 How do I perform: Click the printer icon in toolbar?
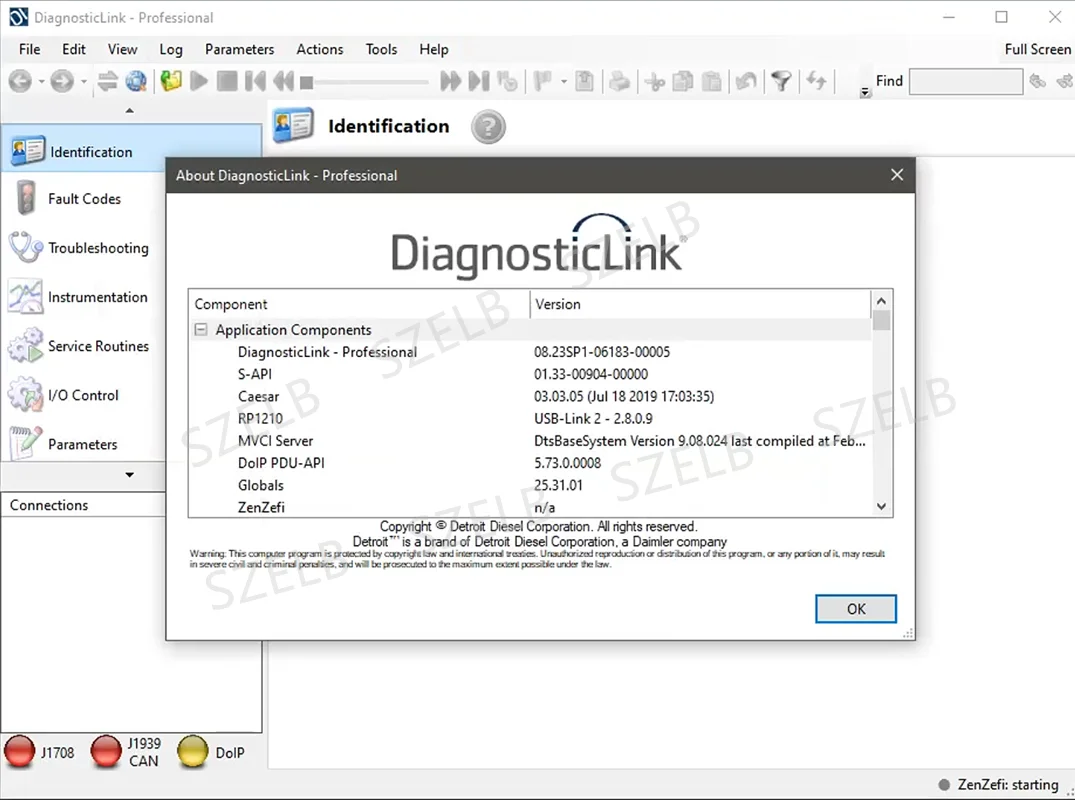coord(619,82)
